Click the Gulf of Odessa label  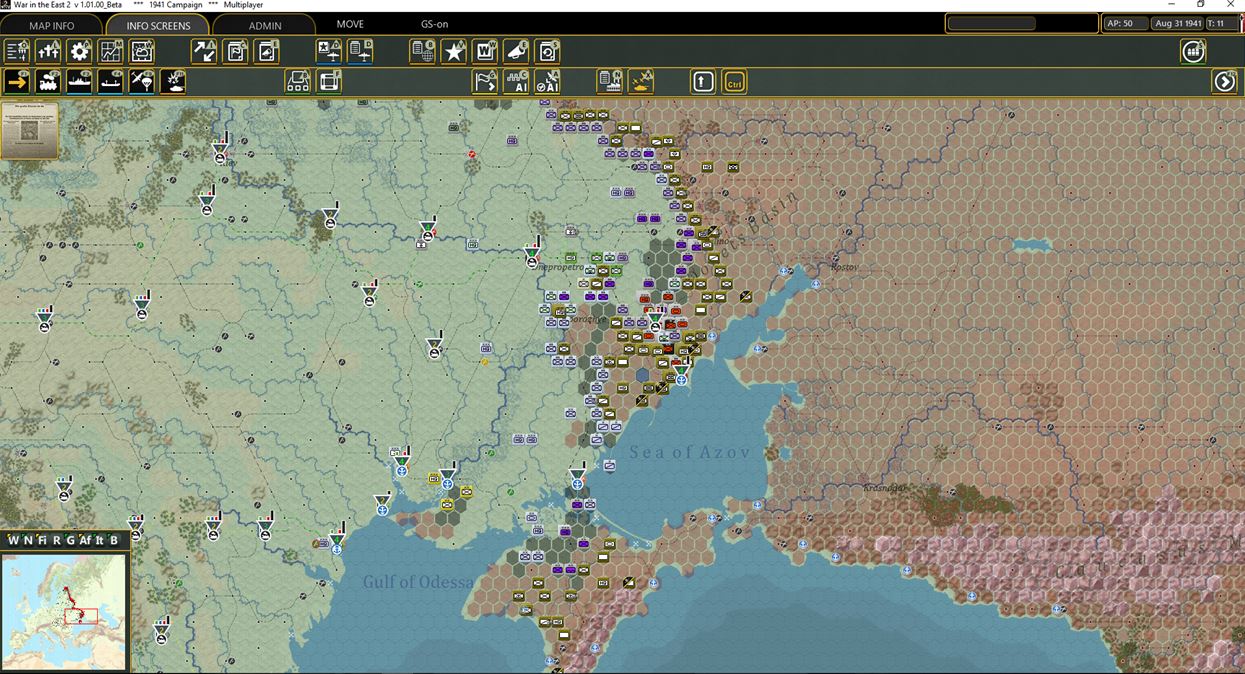[x=418, y=582]
